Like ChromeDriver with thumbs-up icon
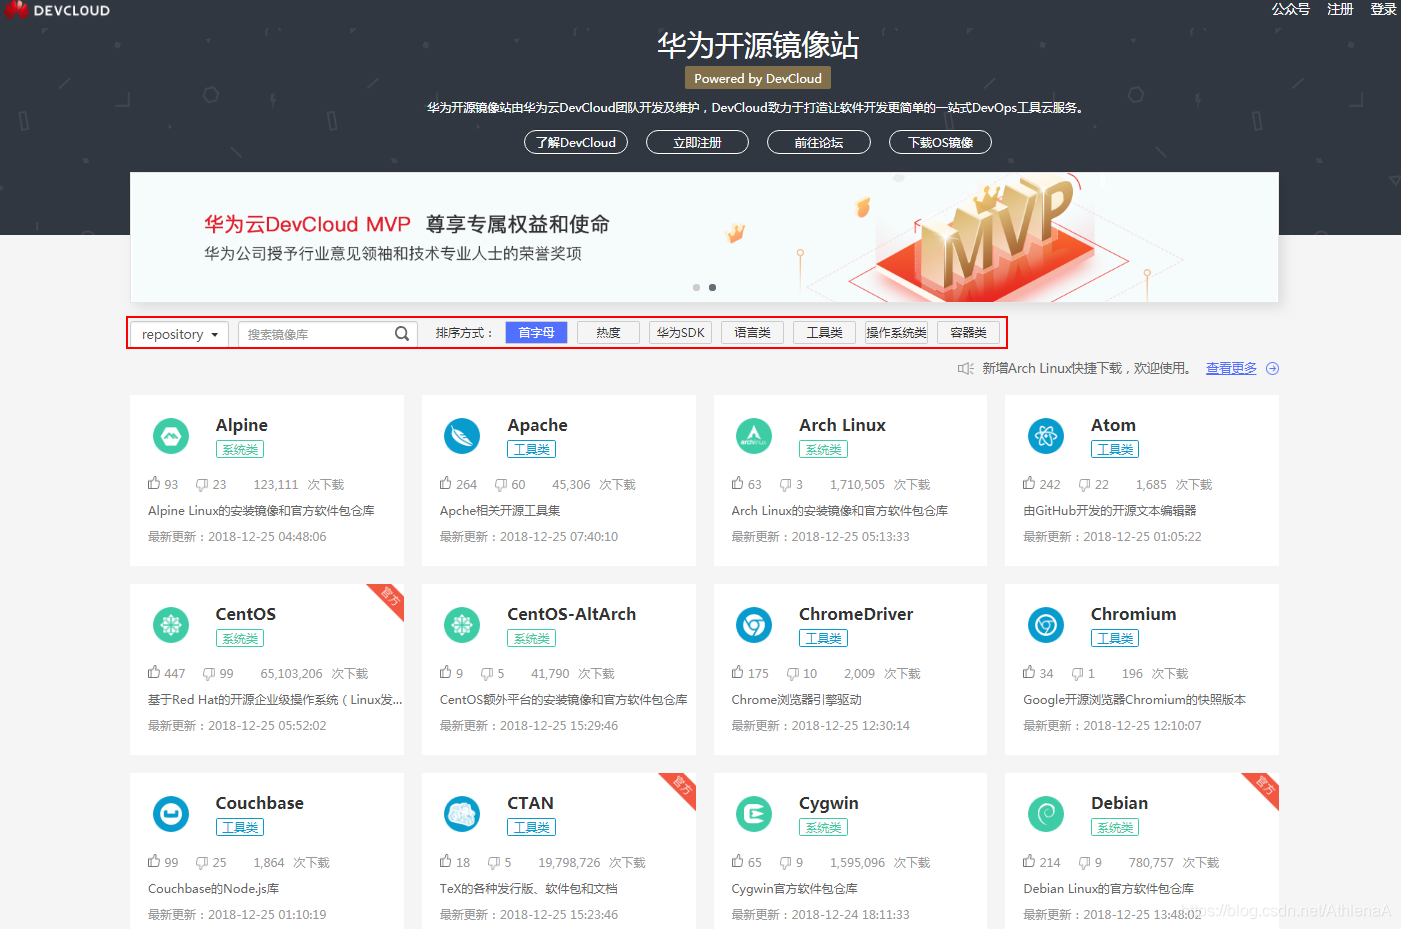 point(737,672)
